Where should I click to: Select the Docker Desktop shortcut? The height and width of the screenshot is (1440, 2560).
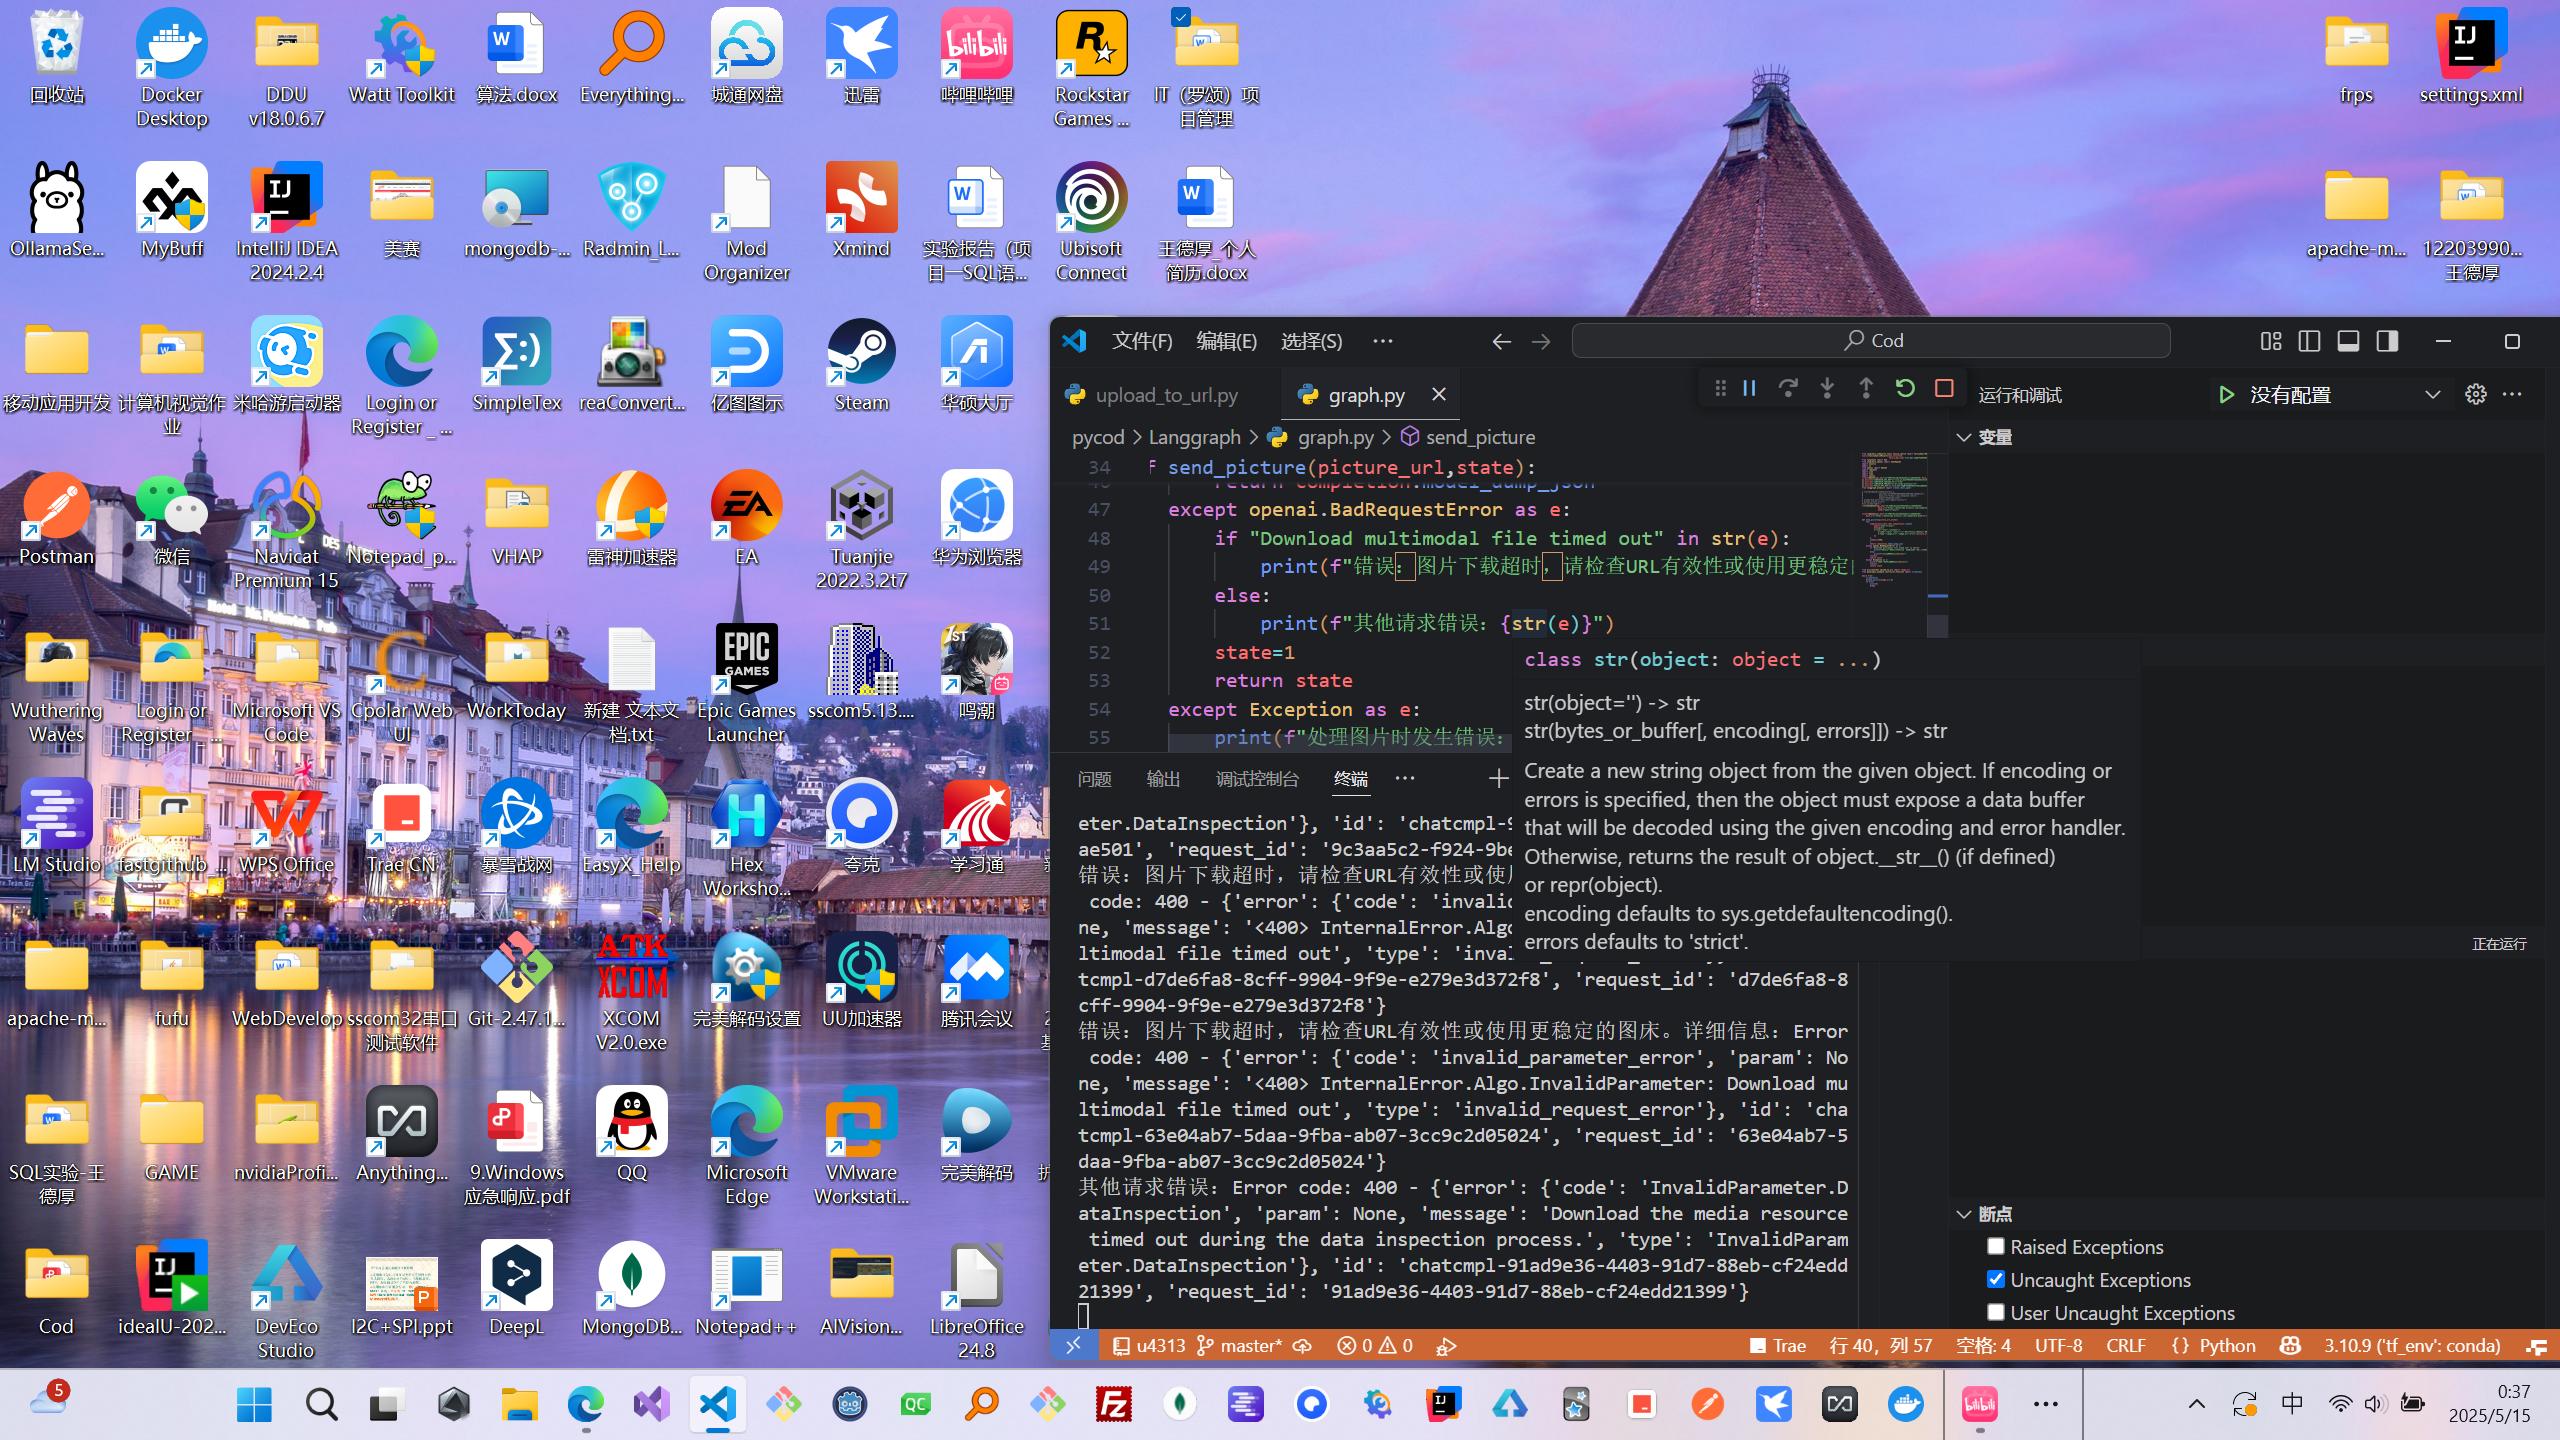click(x=171, y=70)
